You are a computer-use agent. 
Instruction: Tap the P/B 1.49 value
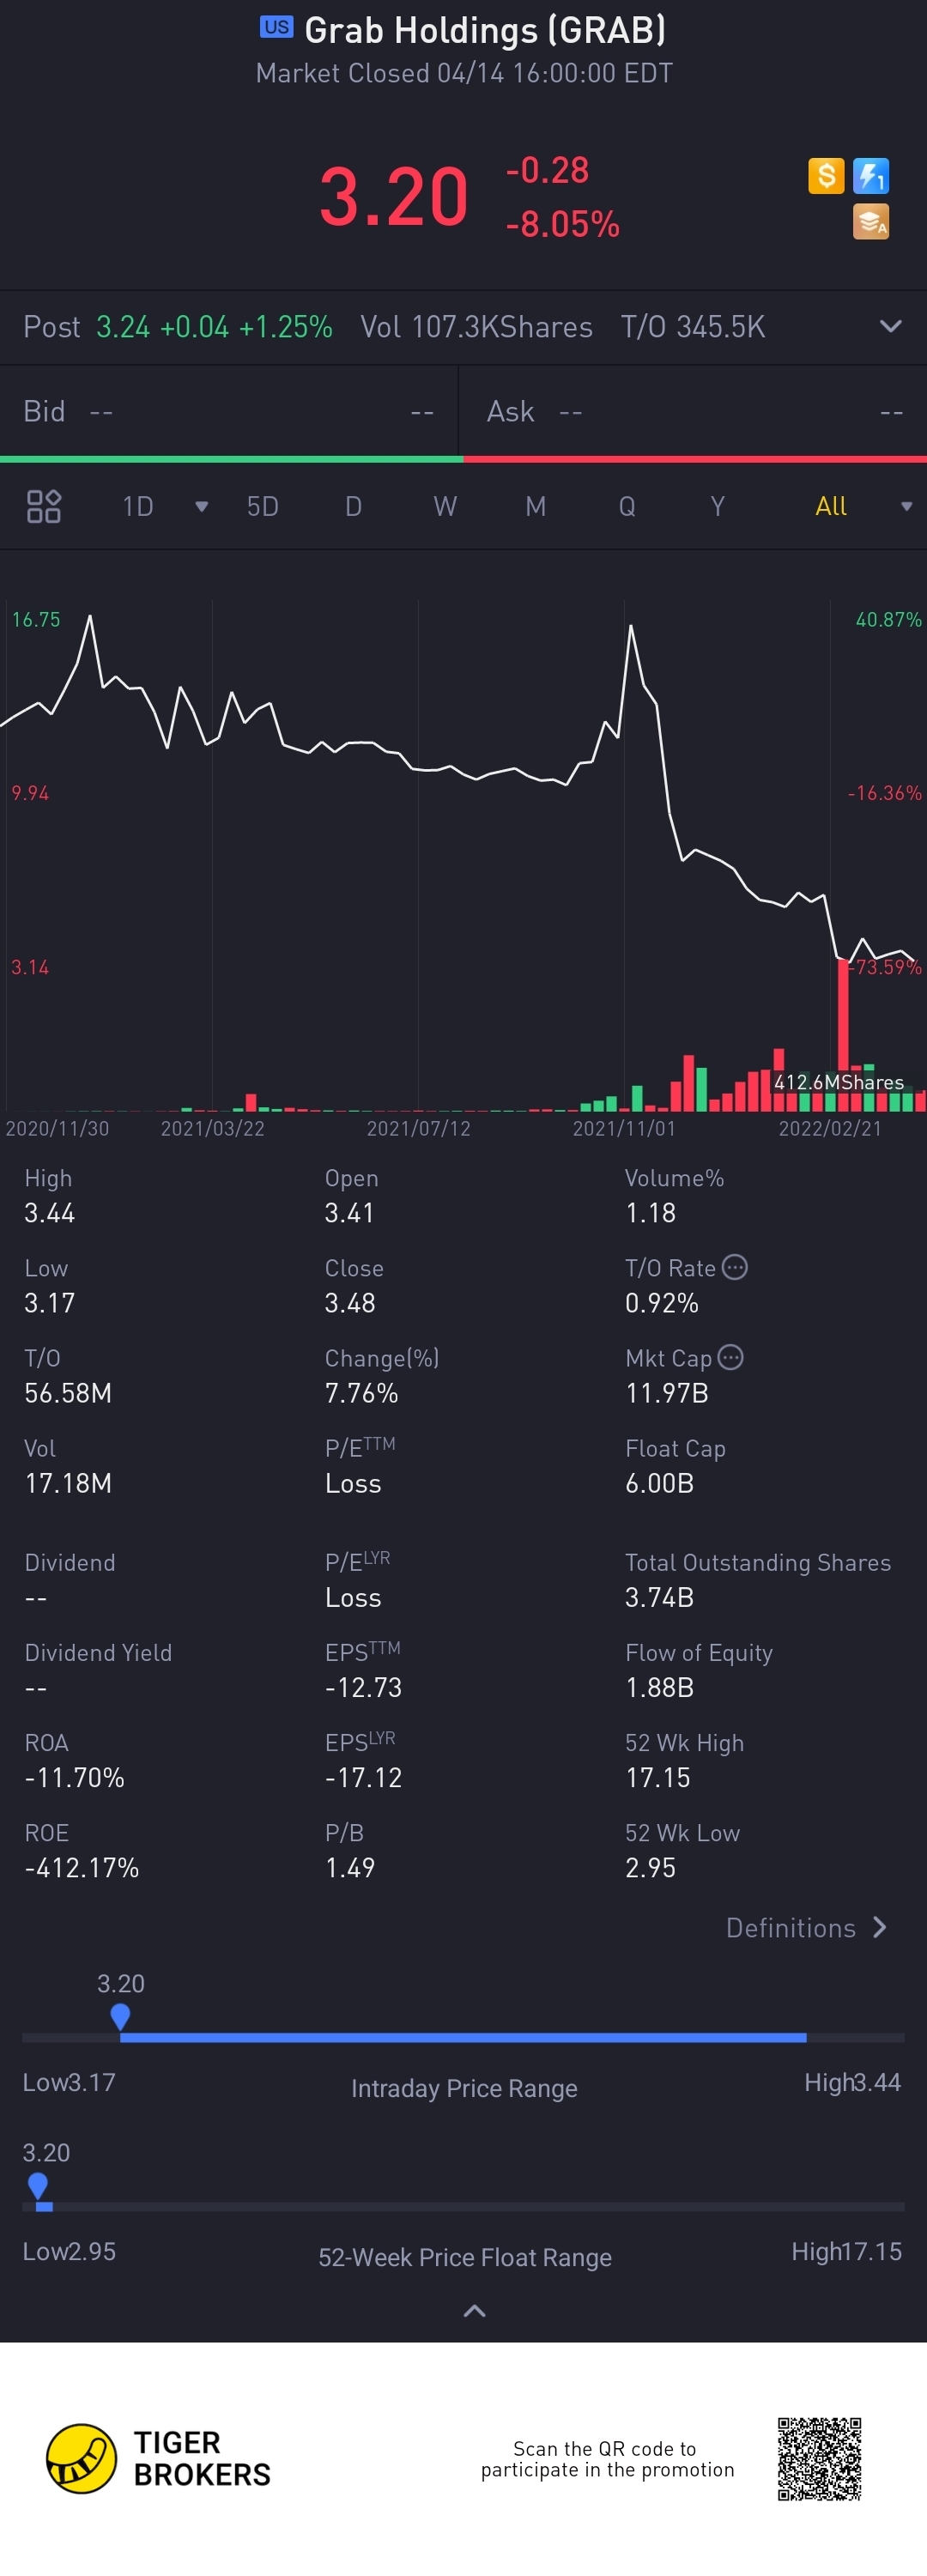(350, 1867)
